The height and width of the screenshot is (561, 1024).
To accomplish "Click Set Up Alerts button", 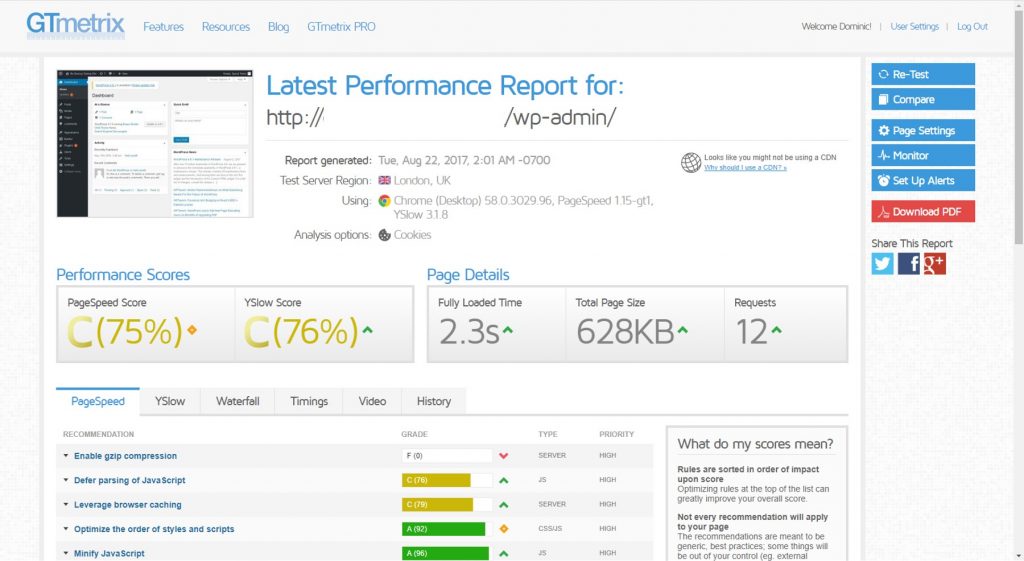I will point(923,180).
